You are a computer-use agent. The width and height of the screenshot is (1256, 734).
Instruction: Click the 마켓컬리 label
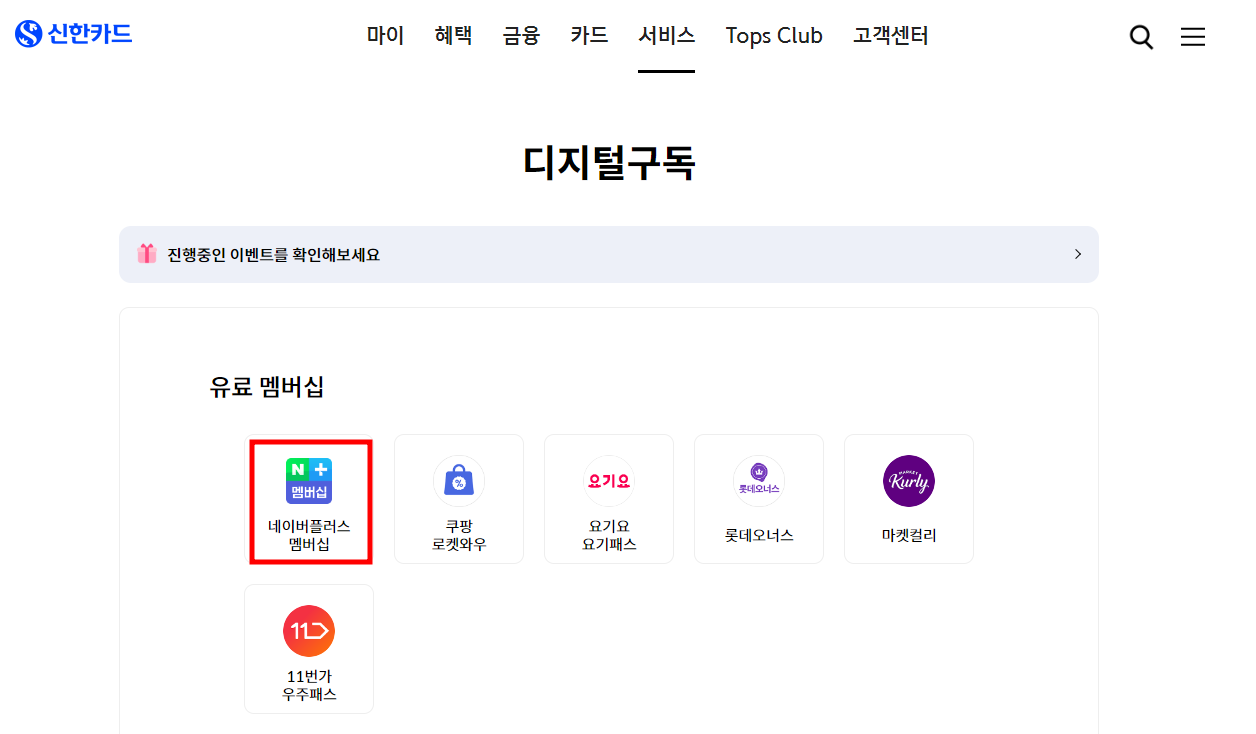point(909,535)
